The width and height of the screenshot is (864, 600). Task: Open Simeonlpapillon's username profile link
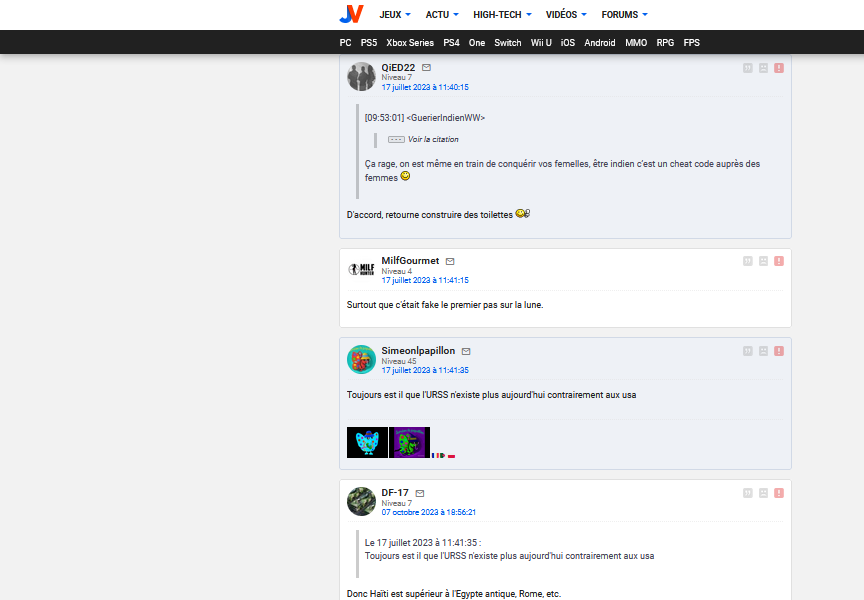click(x=418, y=351)
